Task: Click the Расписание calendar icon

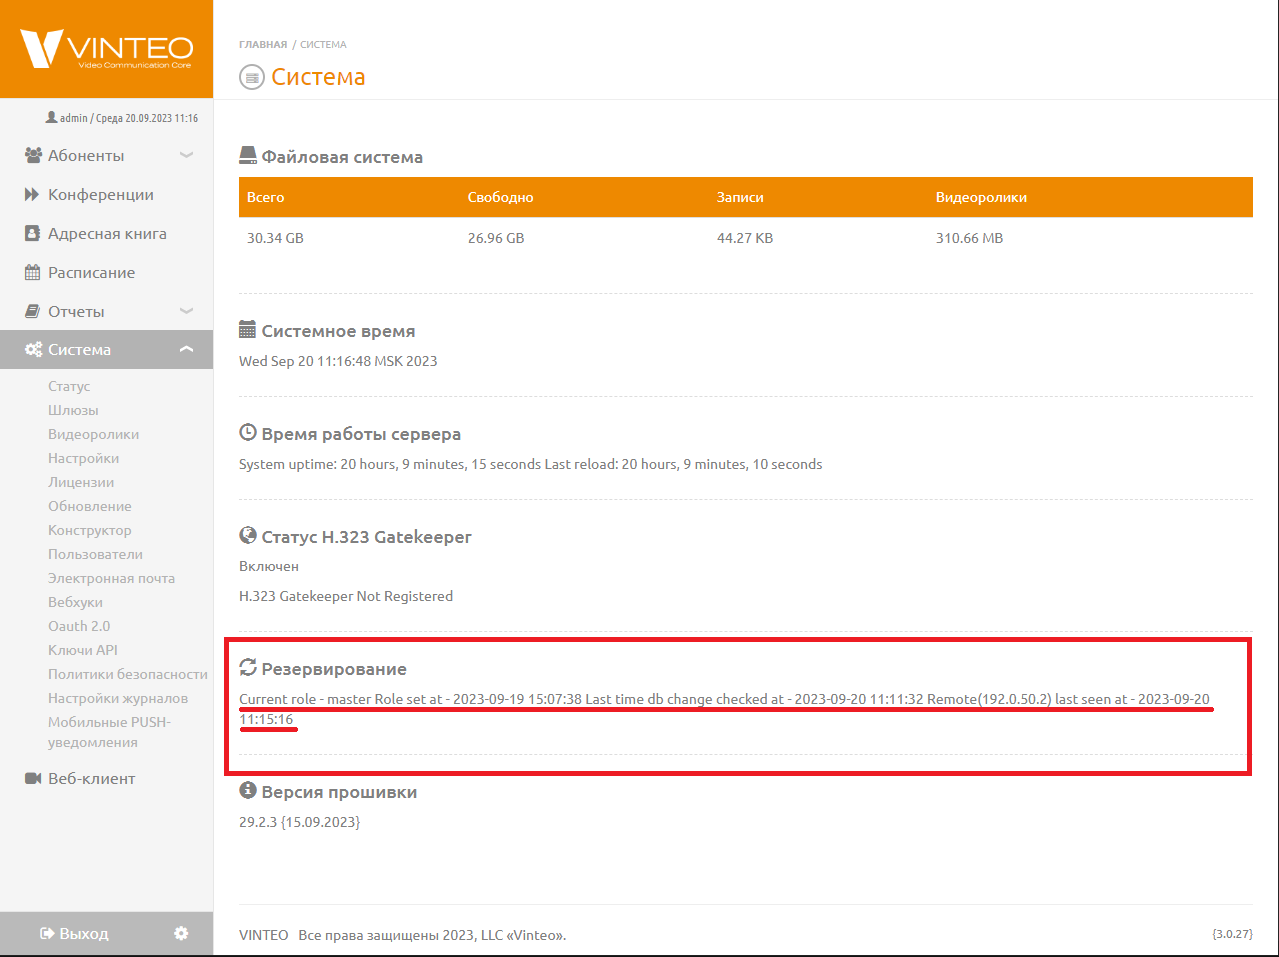Action: click(x=32, y=272)
